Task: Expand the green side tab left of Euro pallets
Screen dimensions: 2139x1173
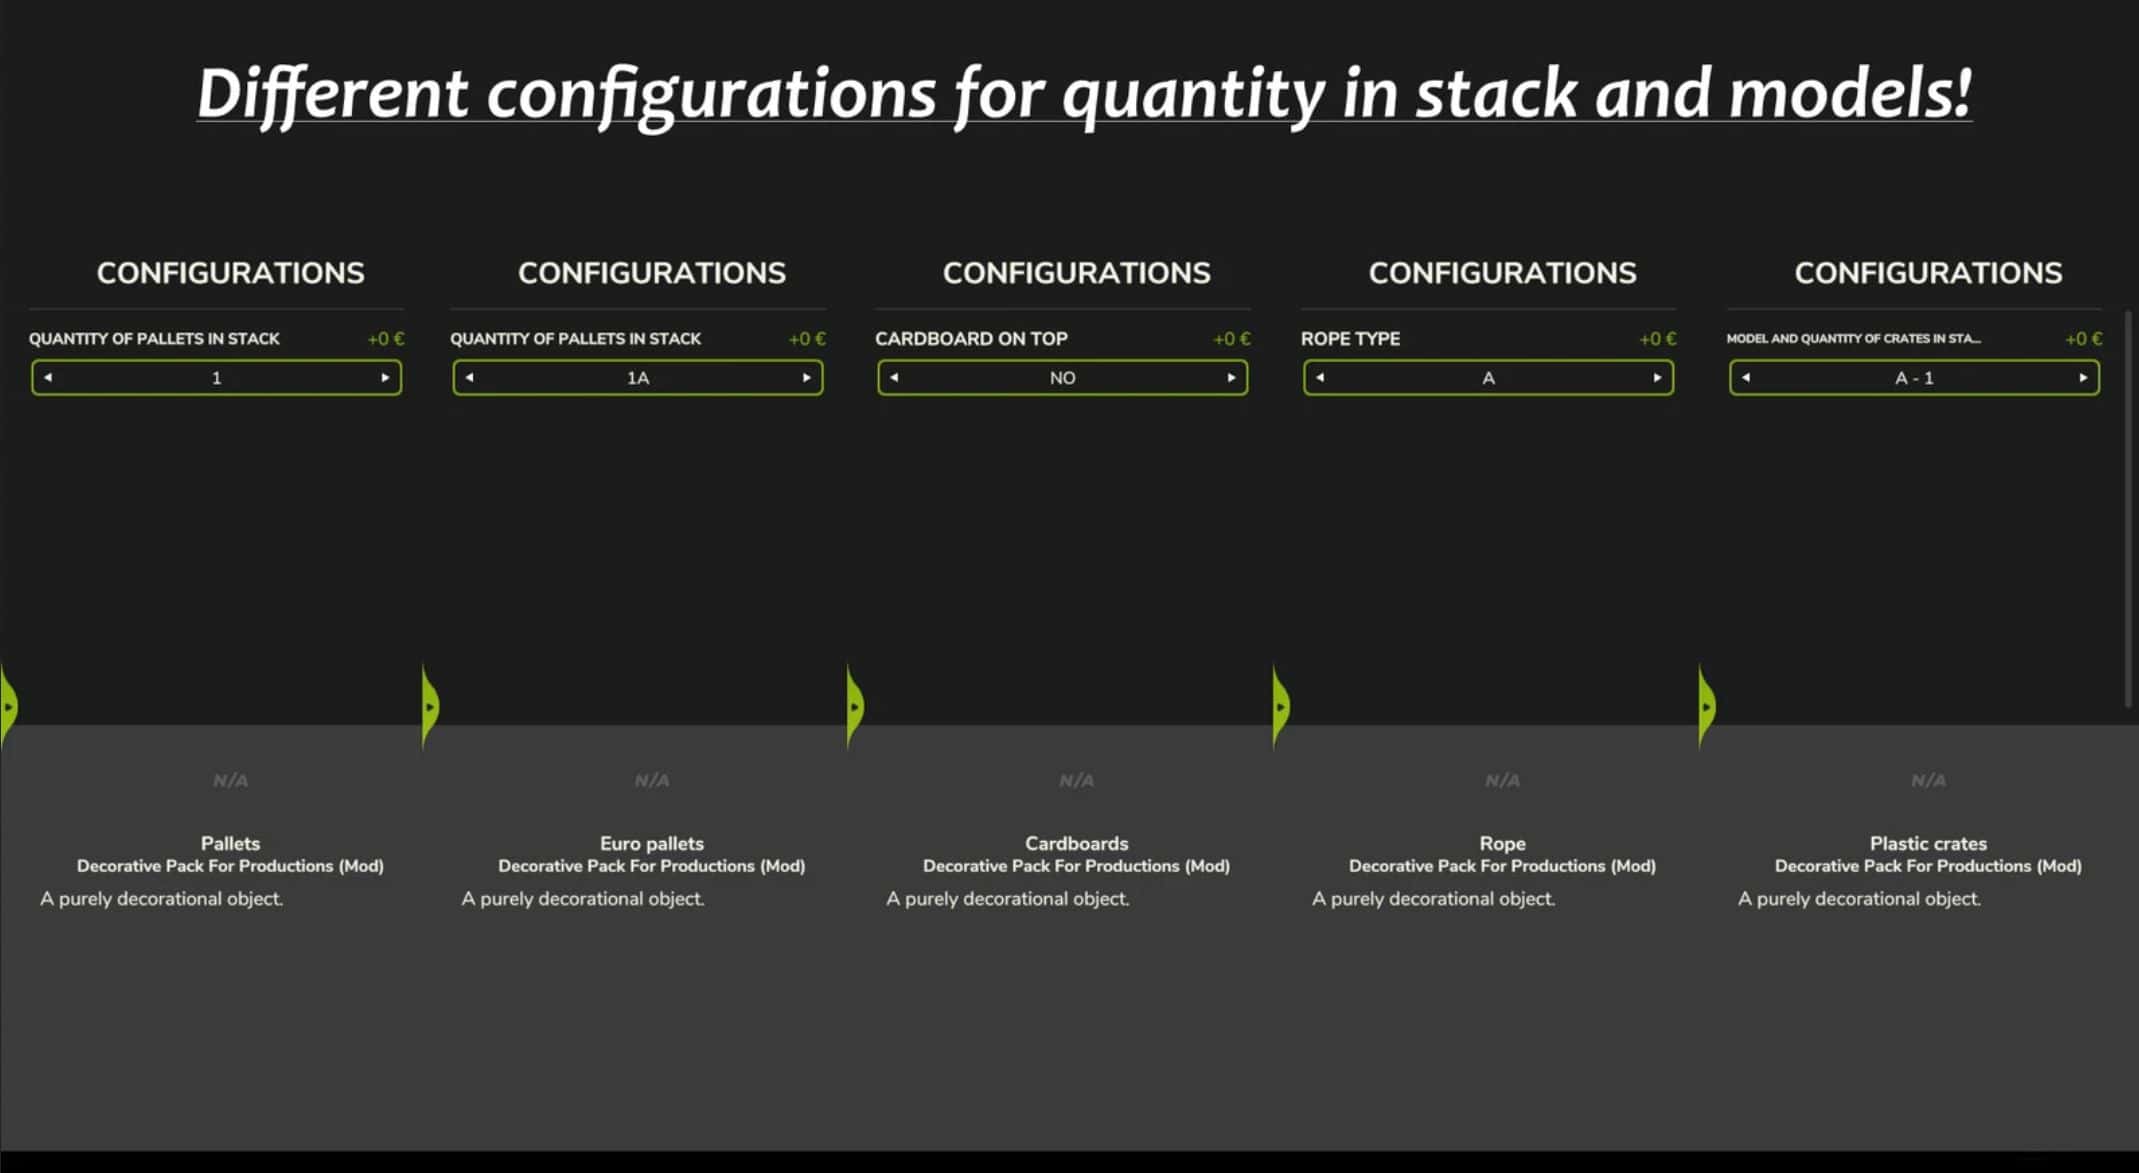Action: click(430, 706)
